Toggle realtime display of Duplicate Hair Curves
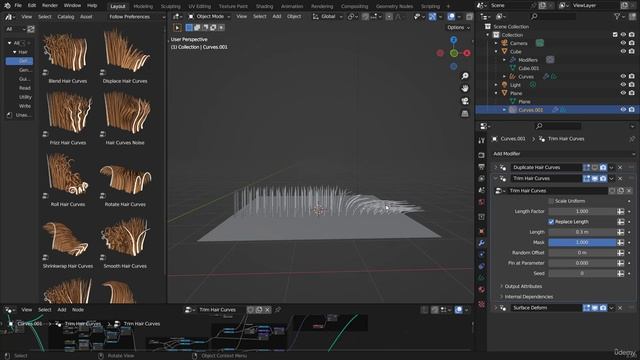The width and height of the screenshot is (640, 360). [x=595, y=168]
